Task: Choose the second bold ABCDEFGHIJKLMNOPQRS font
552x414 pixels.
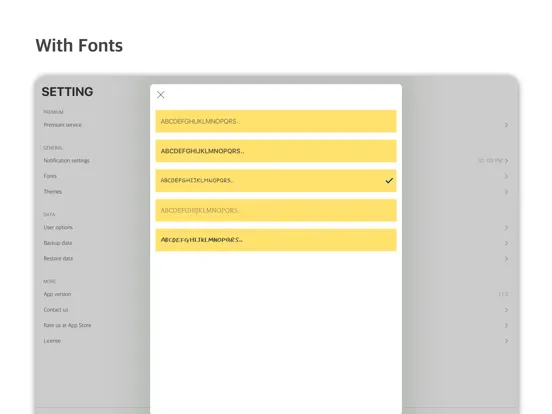Action: click(276, 151)
